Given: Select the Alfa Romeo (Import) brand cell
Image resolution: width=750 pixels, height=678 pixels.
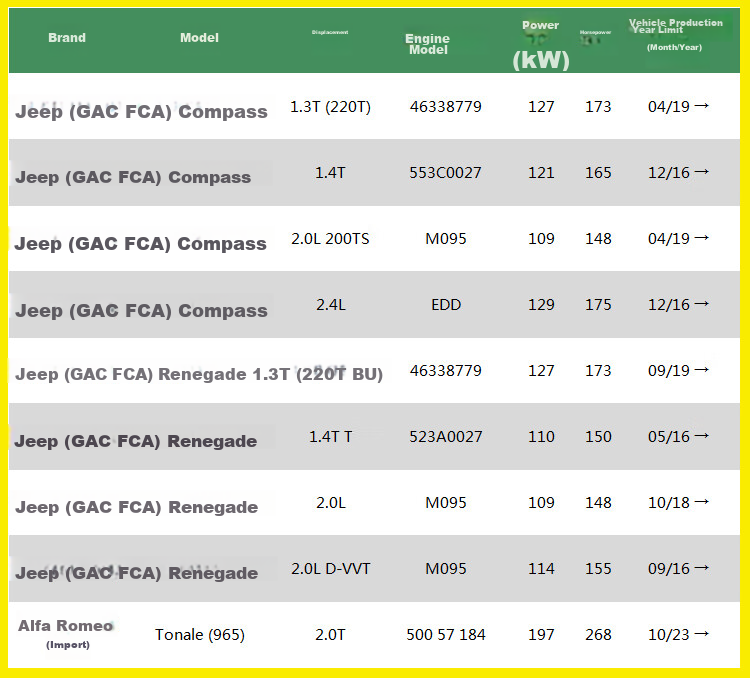Looking at the screenshot, I should click(66, 634).
